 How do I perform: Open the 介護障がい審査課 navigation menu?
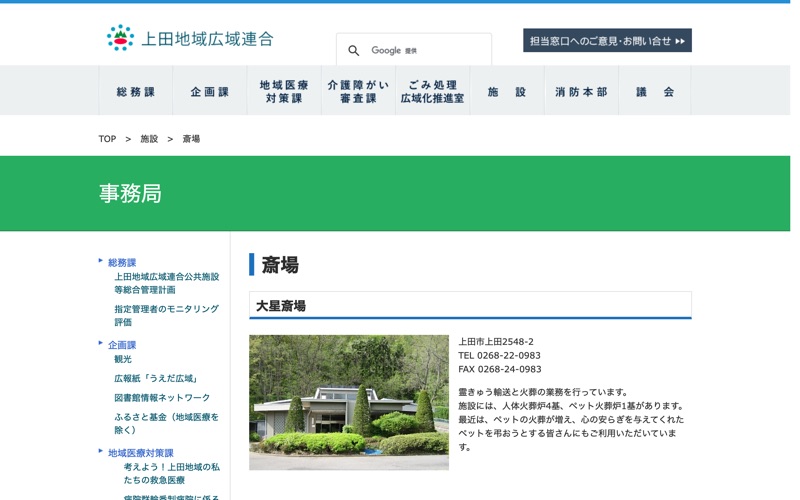358,91
